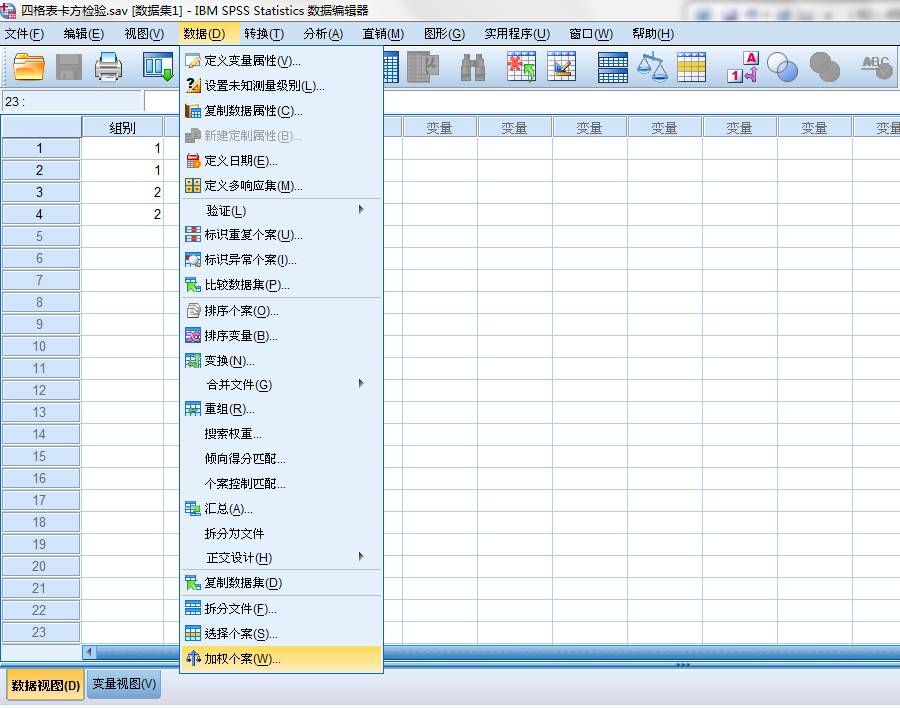Click Recall recent dialogs icon
Screen dimensions: 900x708
coord(158,67)
